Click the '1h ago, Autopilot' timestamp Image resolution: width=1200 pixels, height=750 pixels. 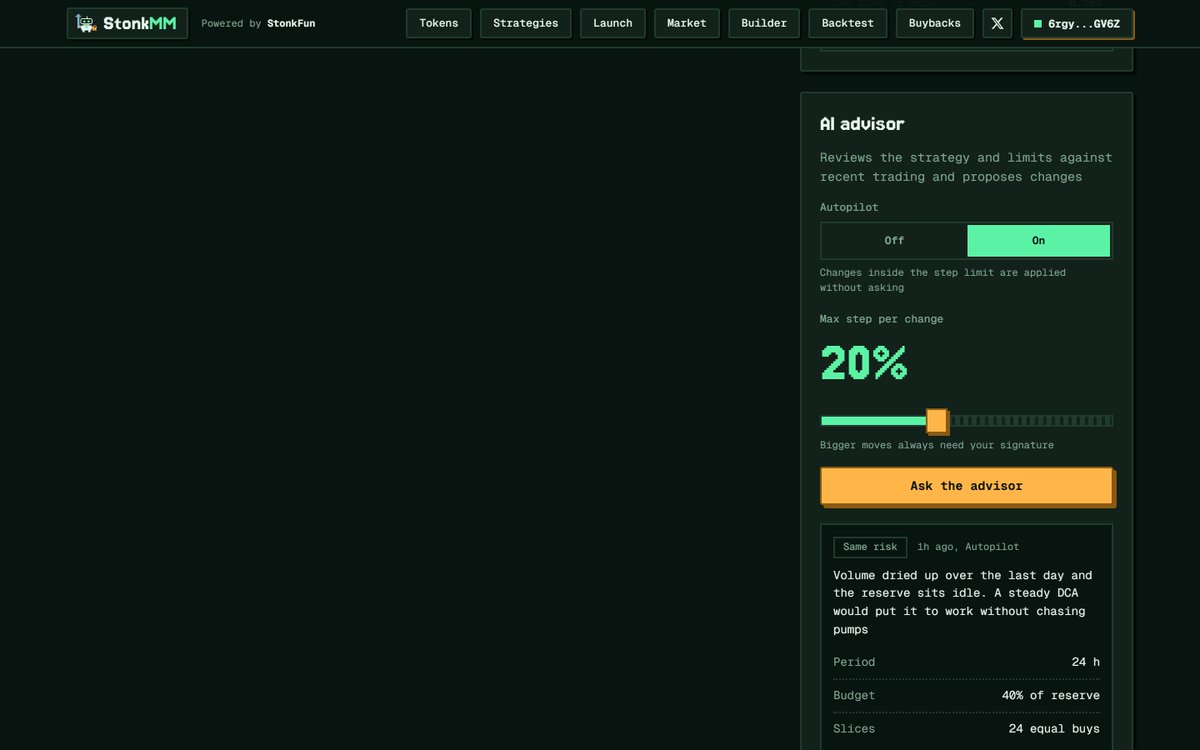coord(968,547)
